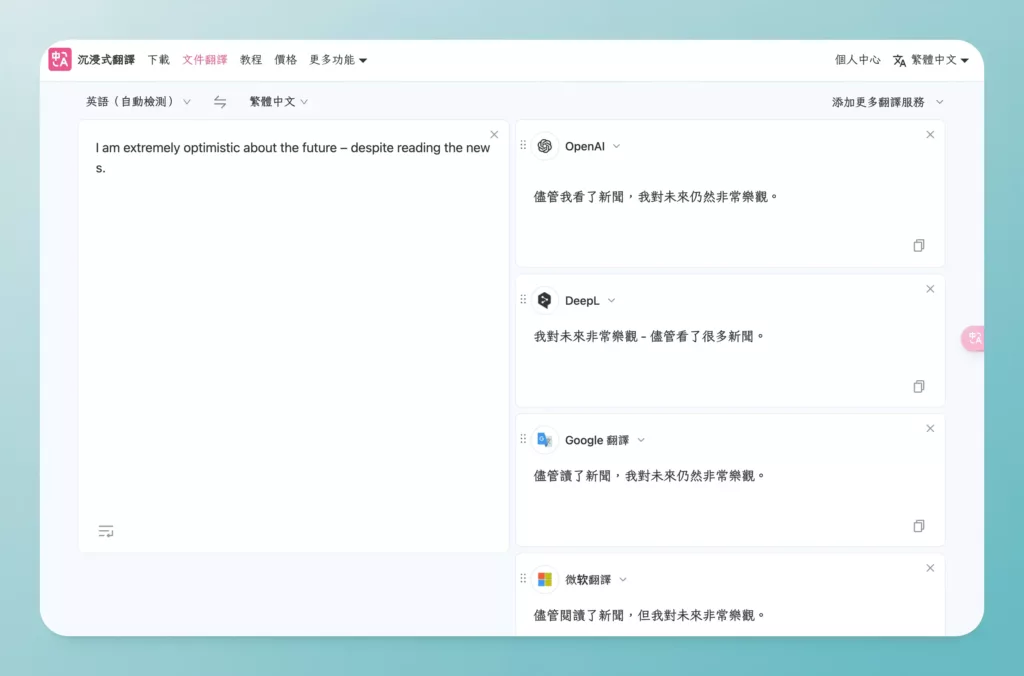1024x676 pixels.
Task: Copy the OpenAI translation result
Action: 919,246
